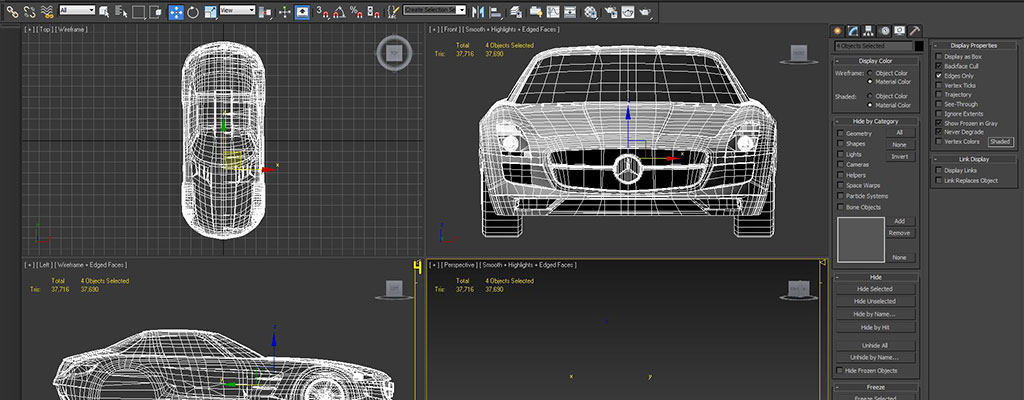This screenshot has width=1024, height=400.
Task: Open the Curve Editor icon
Action: click(x=553, y=12)
